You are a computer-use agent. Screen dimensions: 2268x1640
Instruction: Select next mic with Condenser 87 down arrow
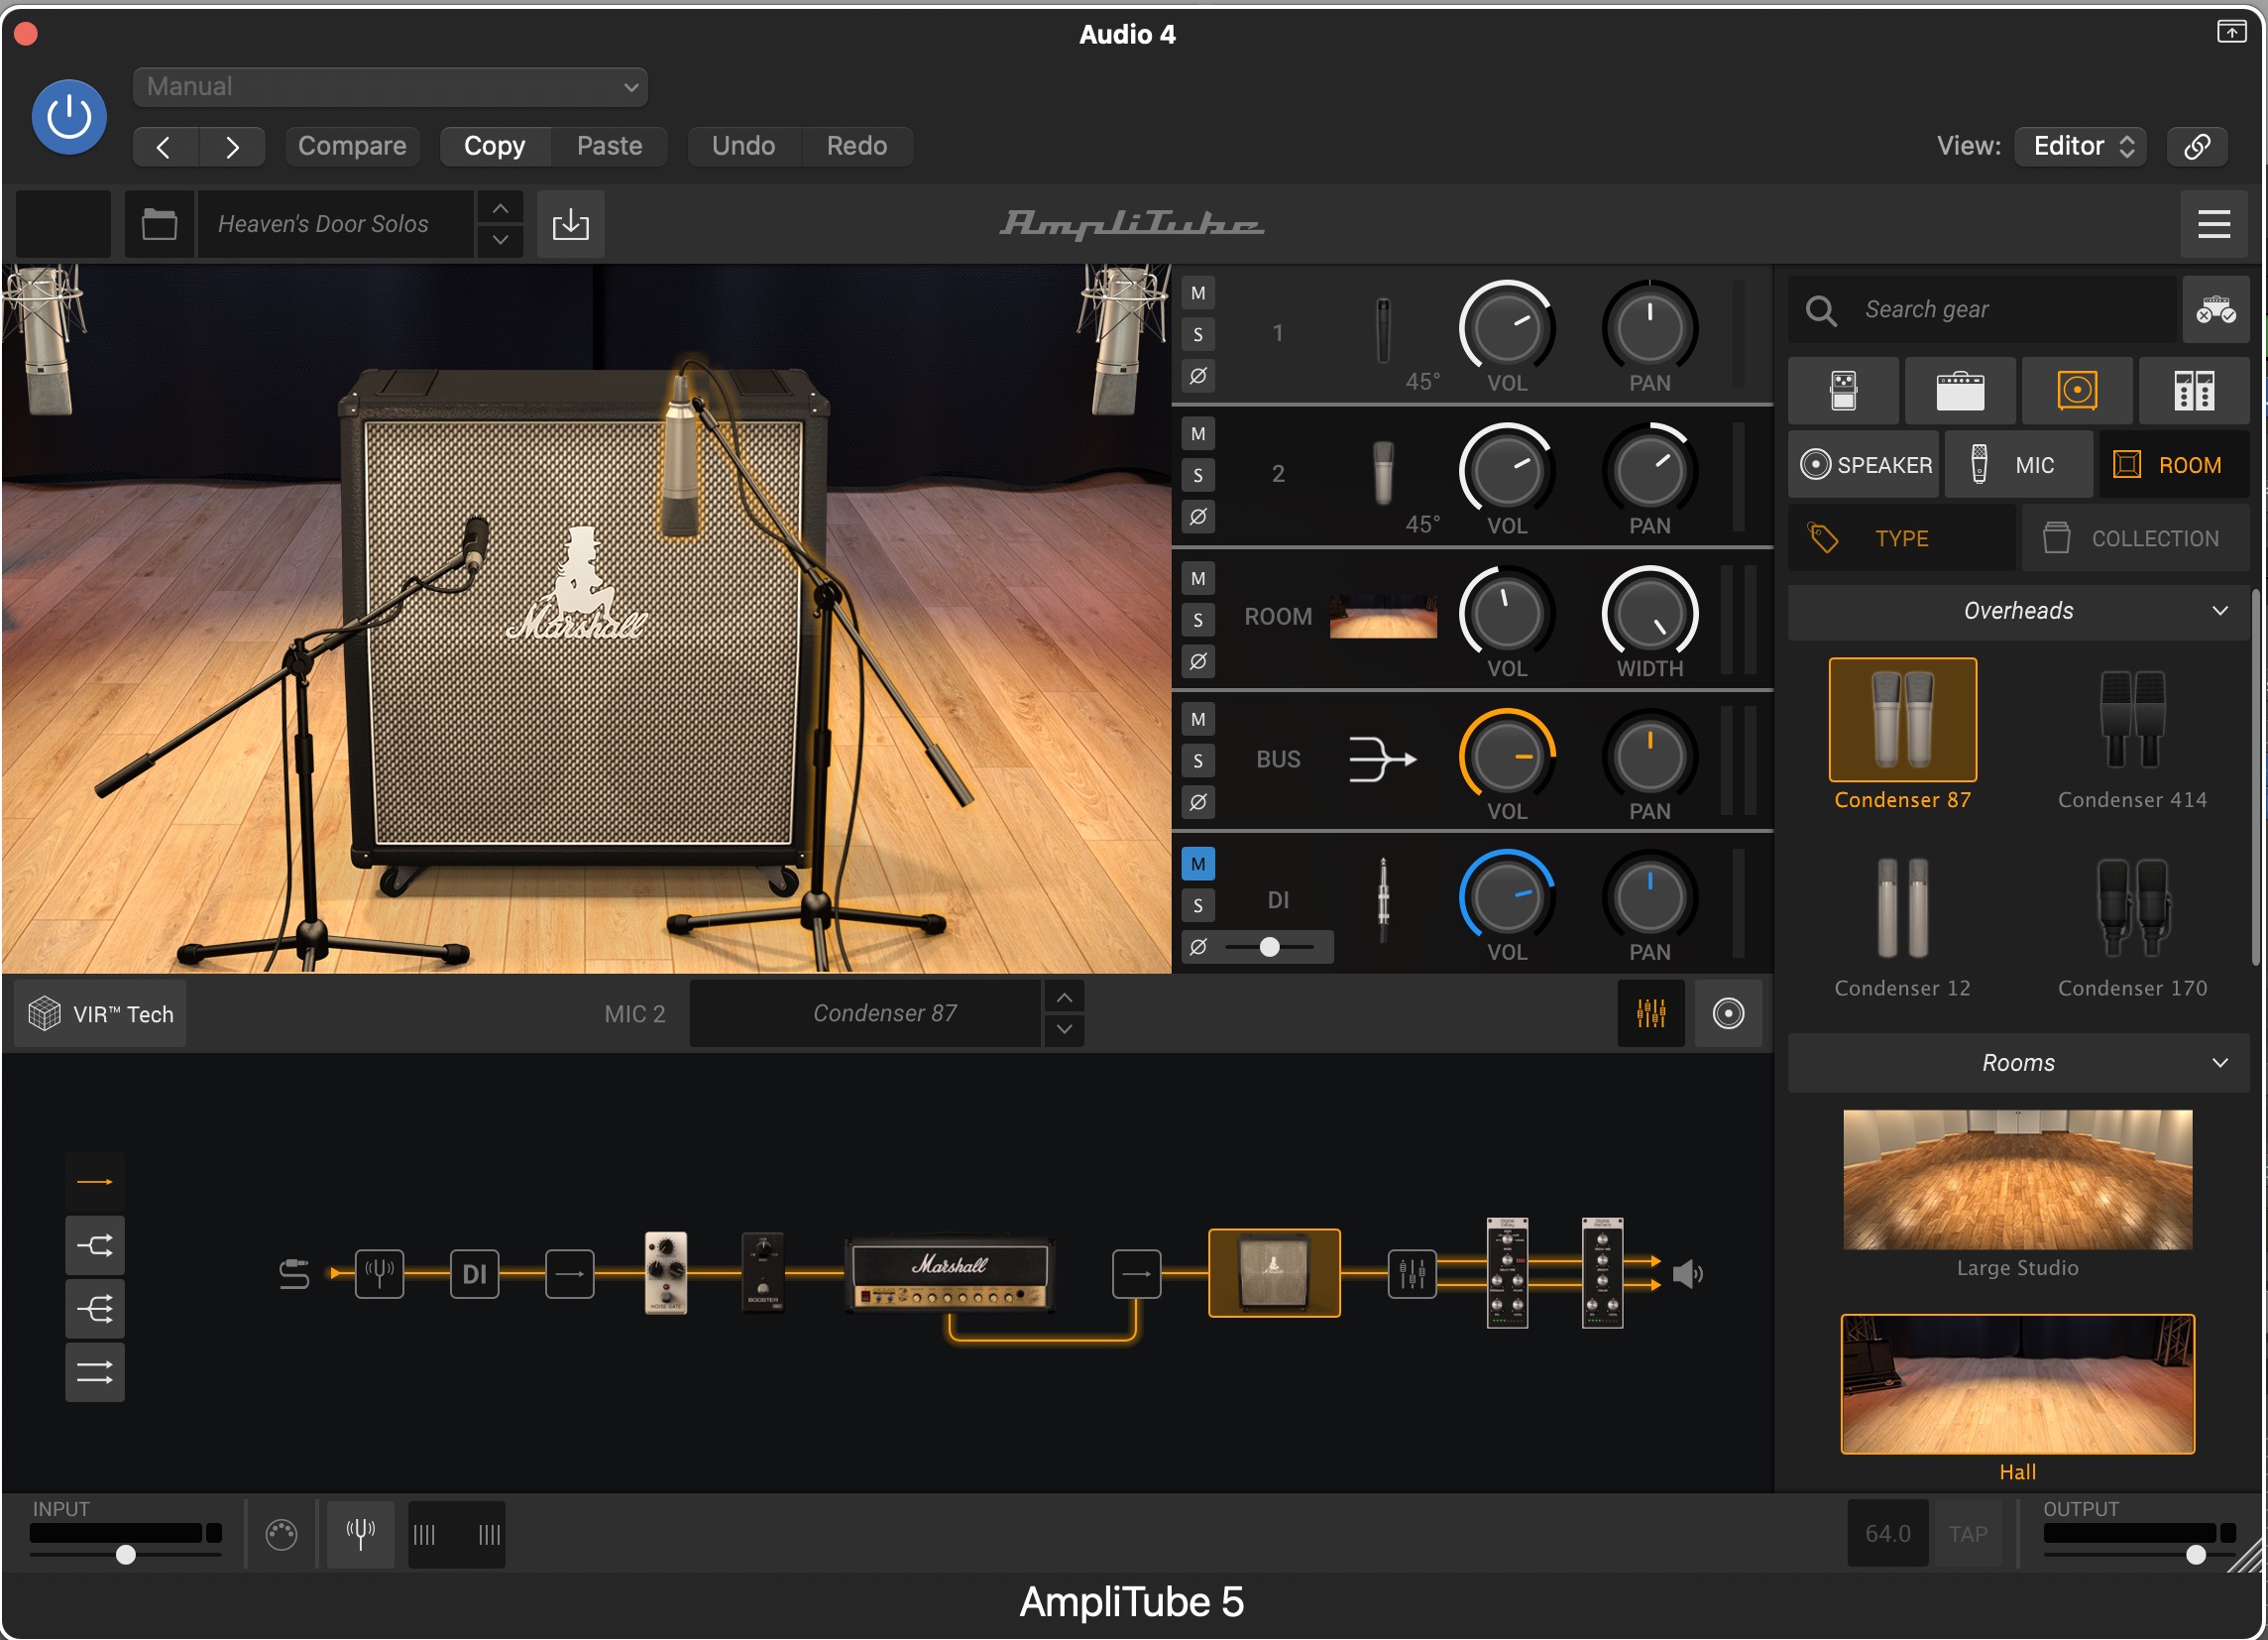click(1064, 1029)
